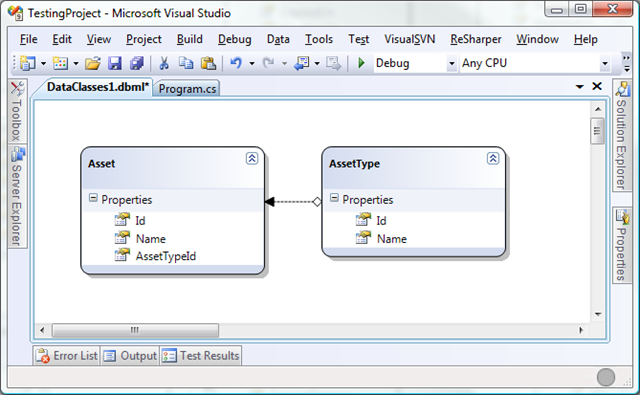The height and width of the screenshot is (395, 640).
Task: Click the New Project toolbar icon
Action: (x=28, y=63)
